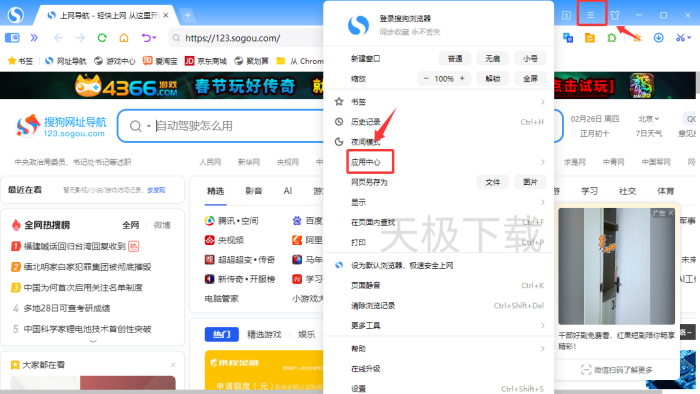
Task: Toggle 页面静音 in the menu
Action: pyautogui.click(x=438, y=286)
